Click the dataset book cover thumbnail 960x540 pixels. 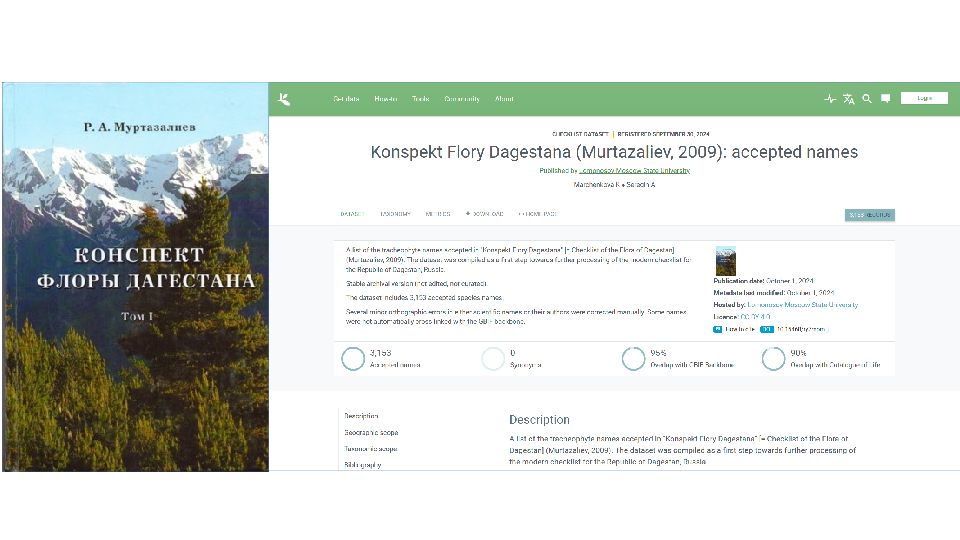pos(725,261)
